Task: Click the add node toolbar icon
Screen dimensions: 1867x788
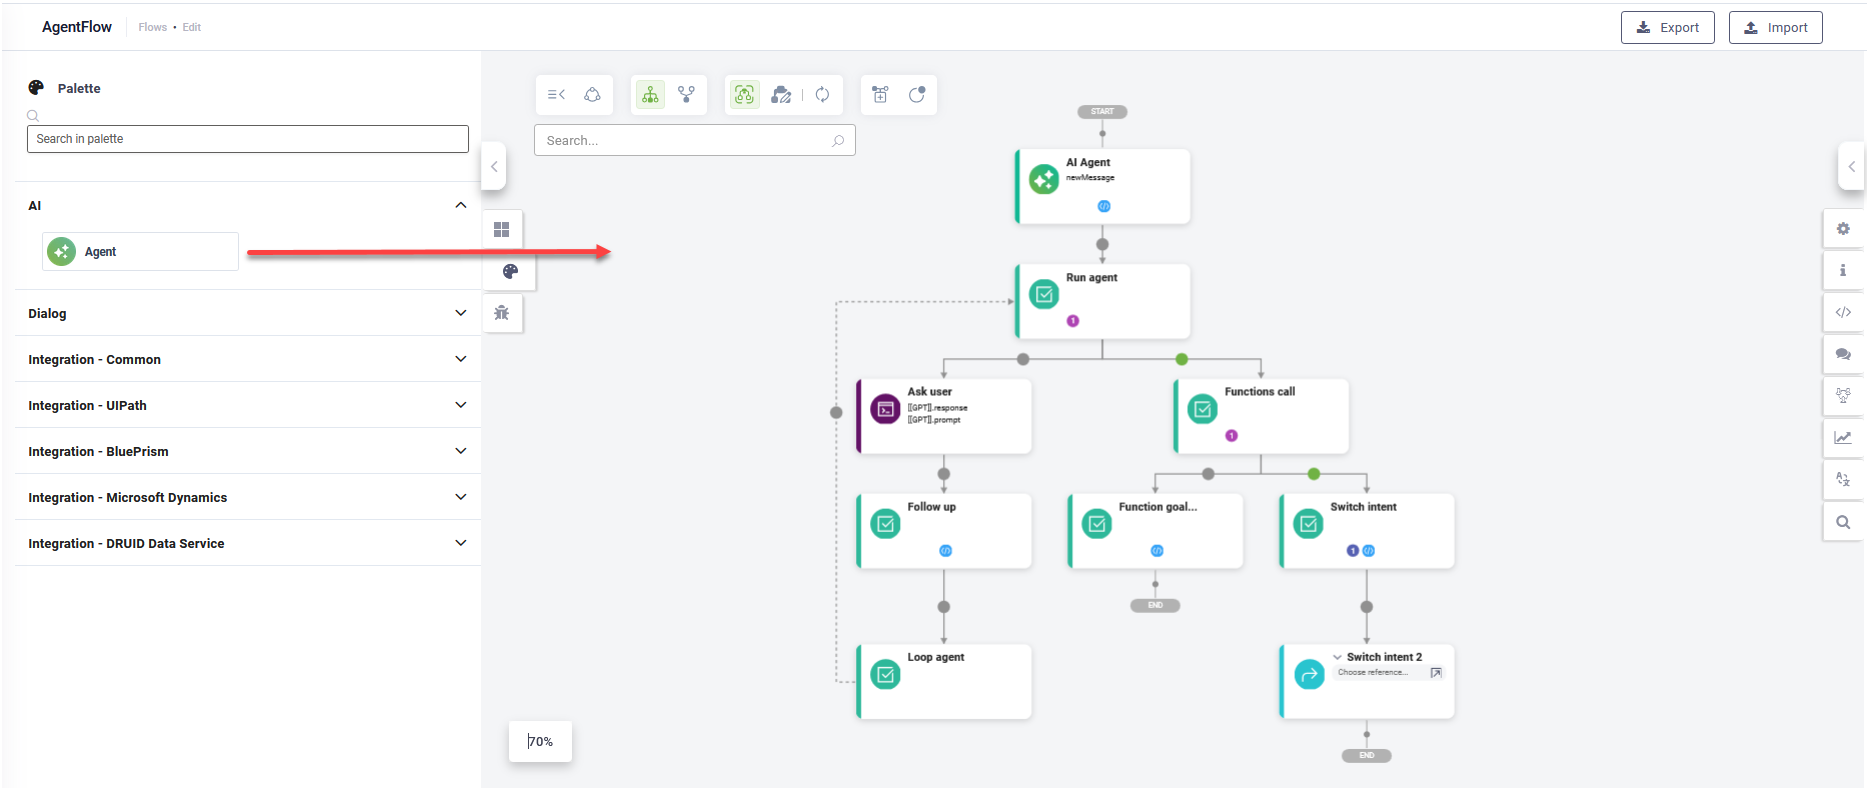Action: pyautogui.click(x=880, y=95)
